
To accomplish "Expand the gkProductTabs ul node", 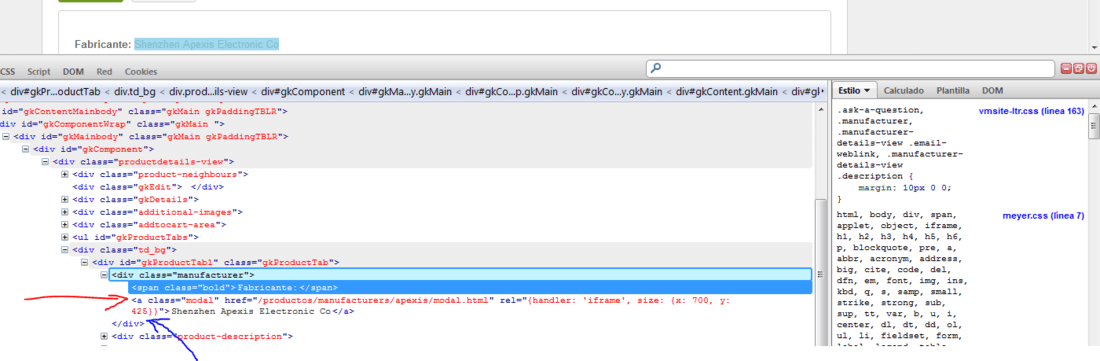I will click(x=65, y=238).
